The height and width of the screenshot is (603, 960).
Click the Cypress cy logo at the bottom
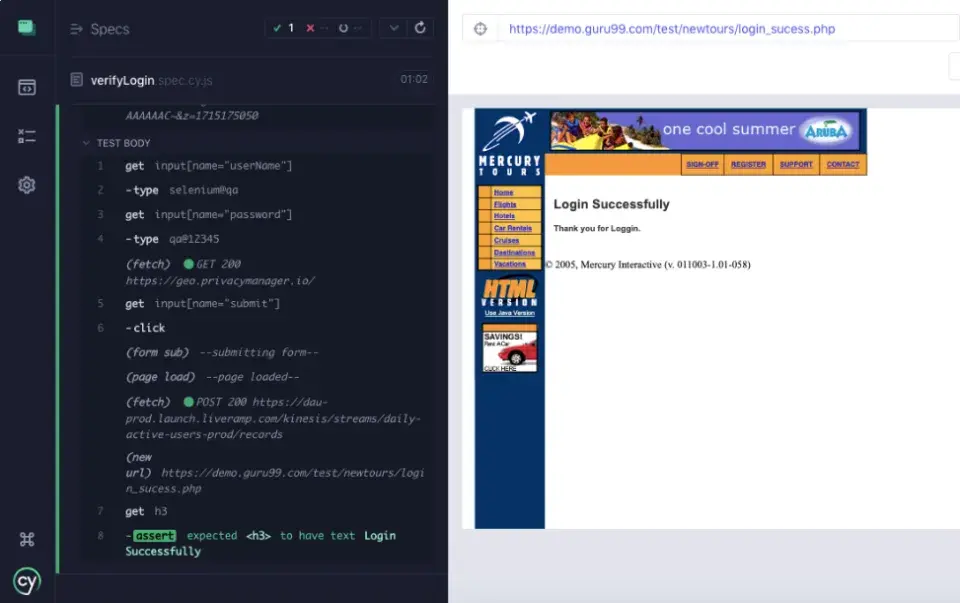26,581
